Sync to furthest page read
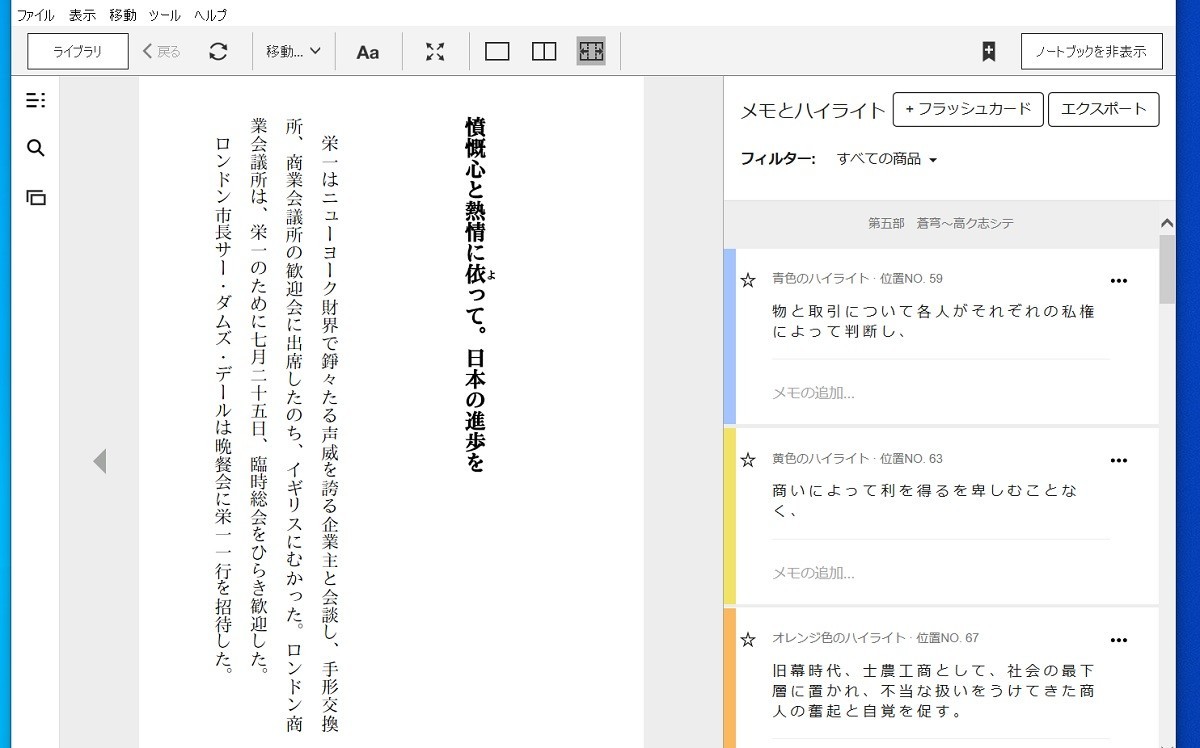 point(218,51)
